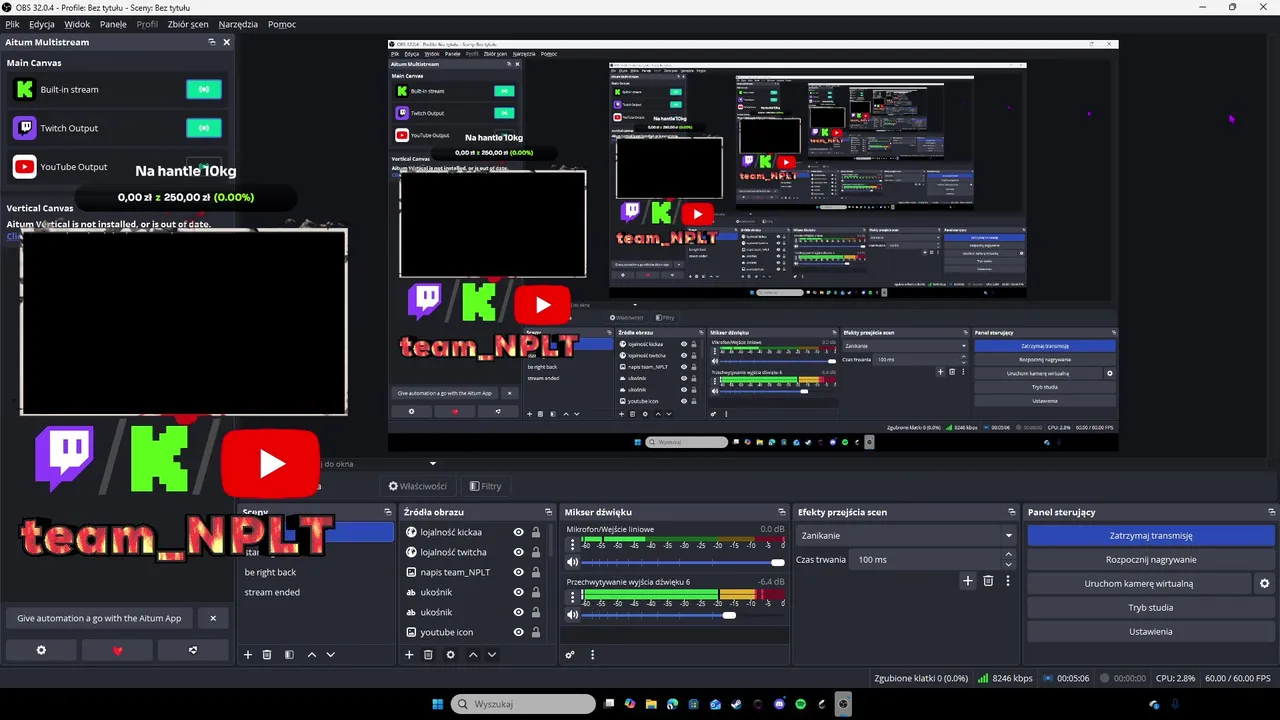
Task: Click Uruchom kamerę wirtualną button
Action: 1139,584
